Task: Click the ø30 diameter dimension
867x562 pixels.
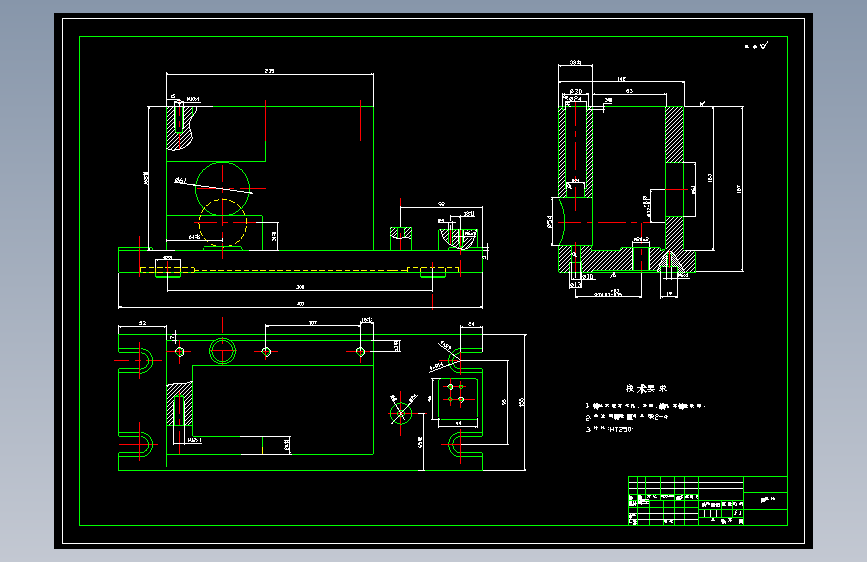Action: 576,91
